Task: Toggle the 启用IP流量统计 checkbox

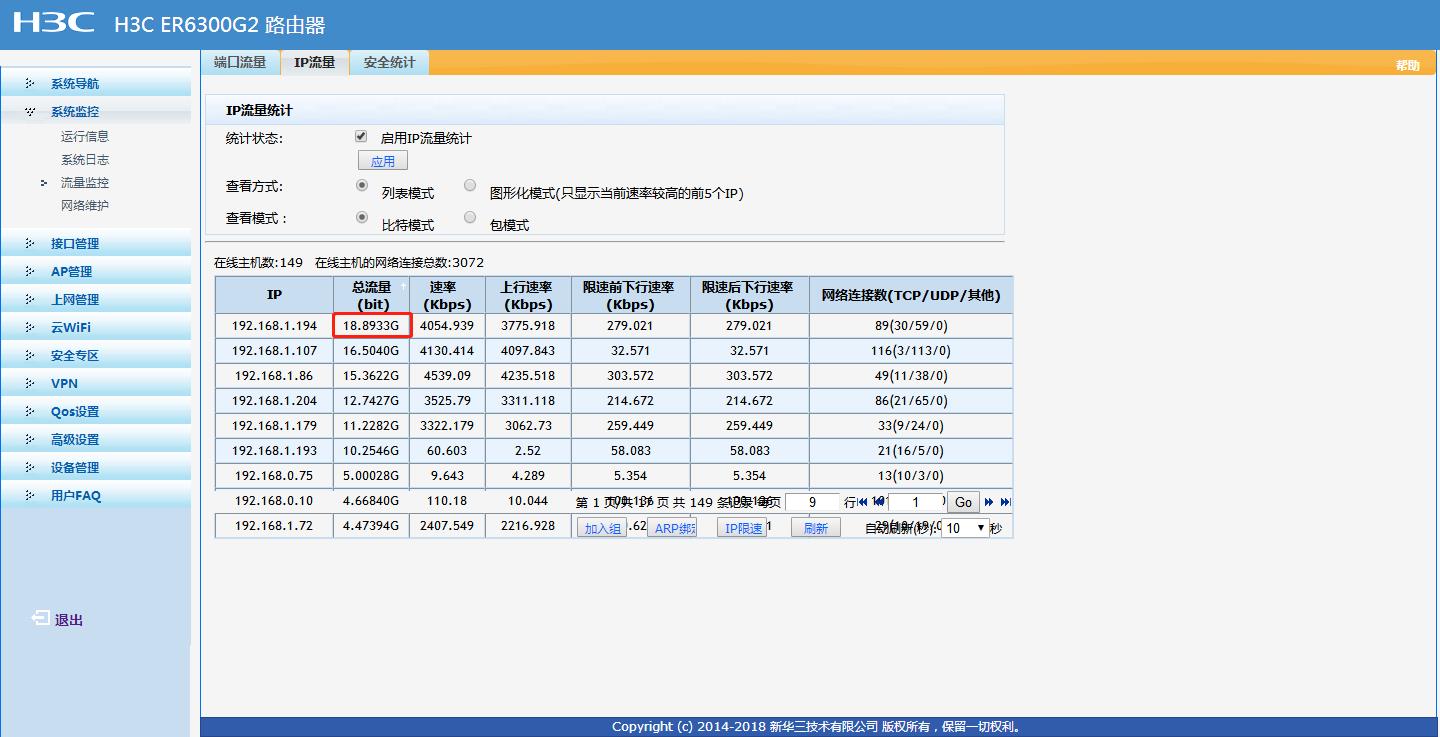Action: tap(361, 137)
